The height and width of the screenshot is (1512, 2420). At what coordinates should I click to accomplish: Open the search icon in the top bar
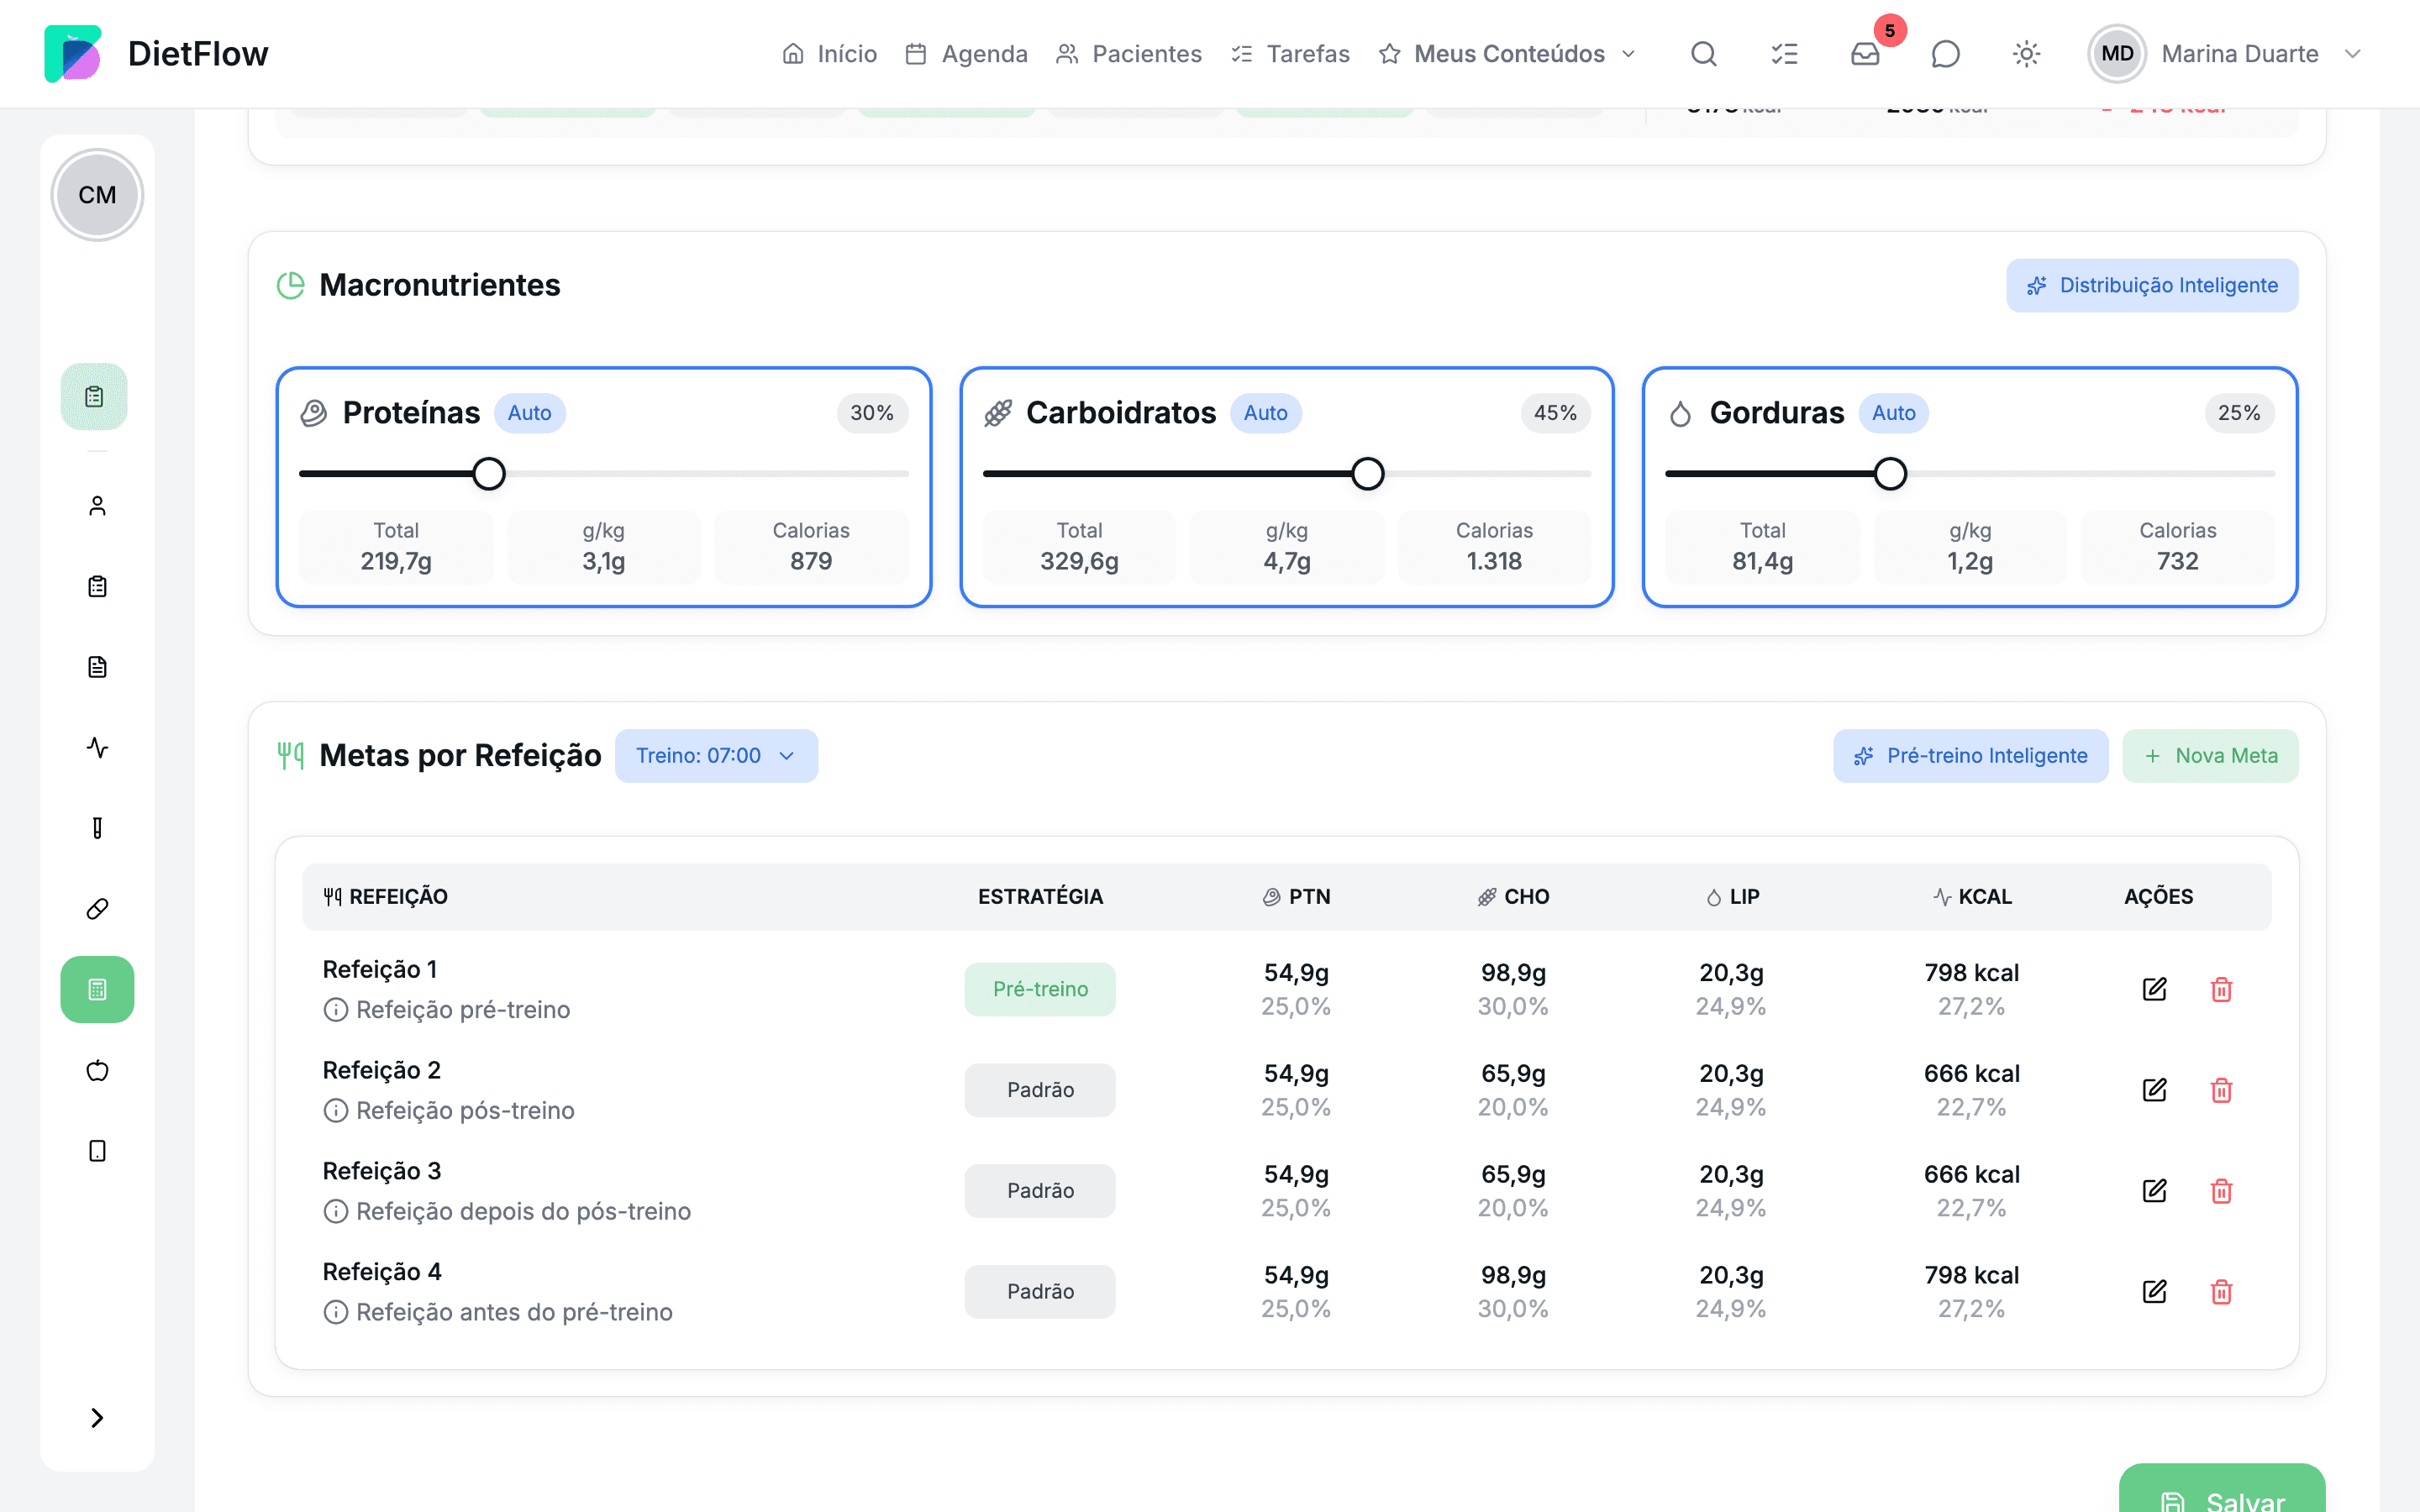[x=1704, y=54]
